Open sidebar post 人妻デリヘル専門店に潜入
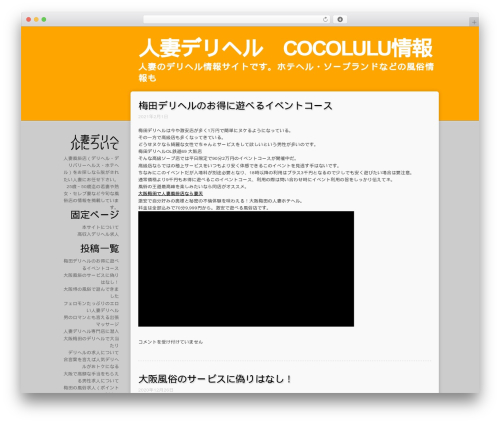The height and width of the screenshot is (423, 500). coord(91,331)
